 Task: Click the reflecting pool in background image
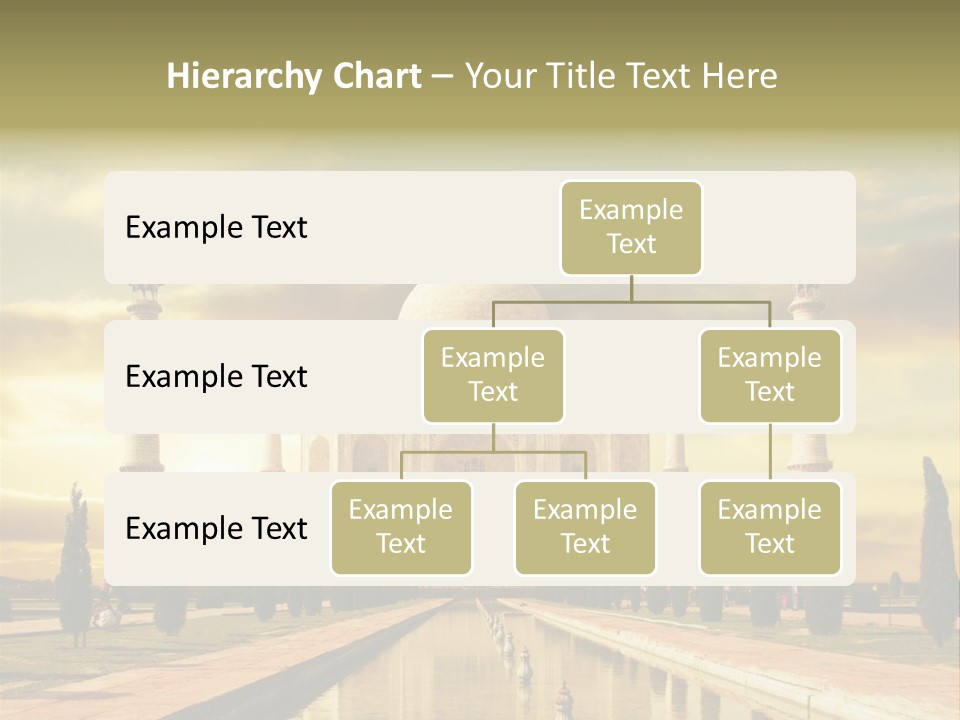click(x=560, y=660)
